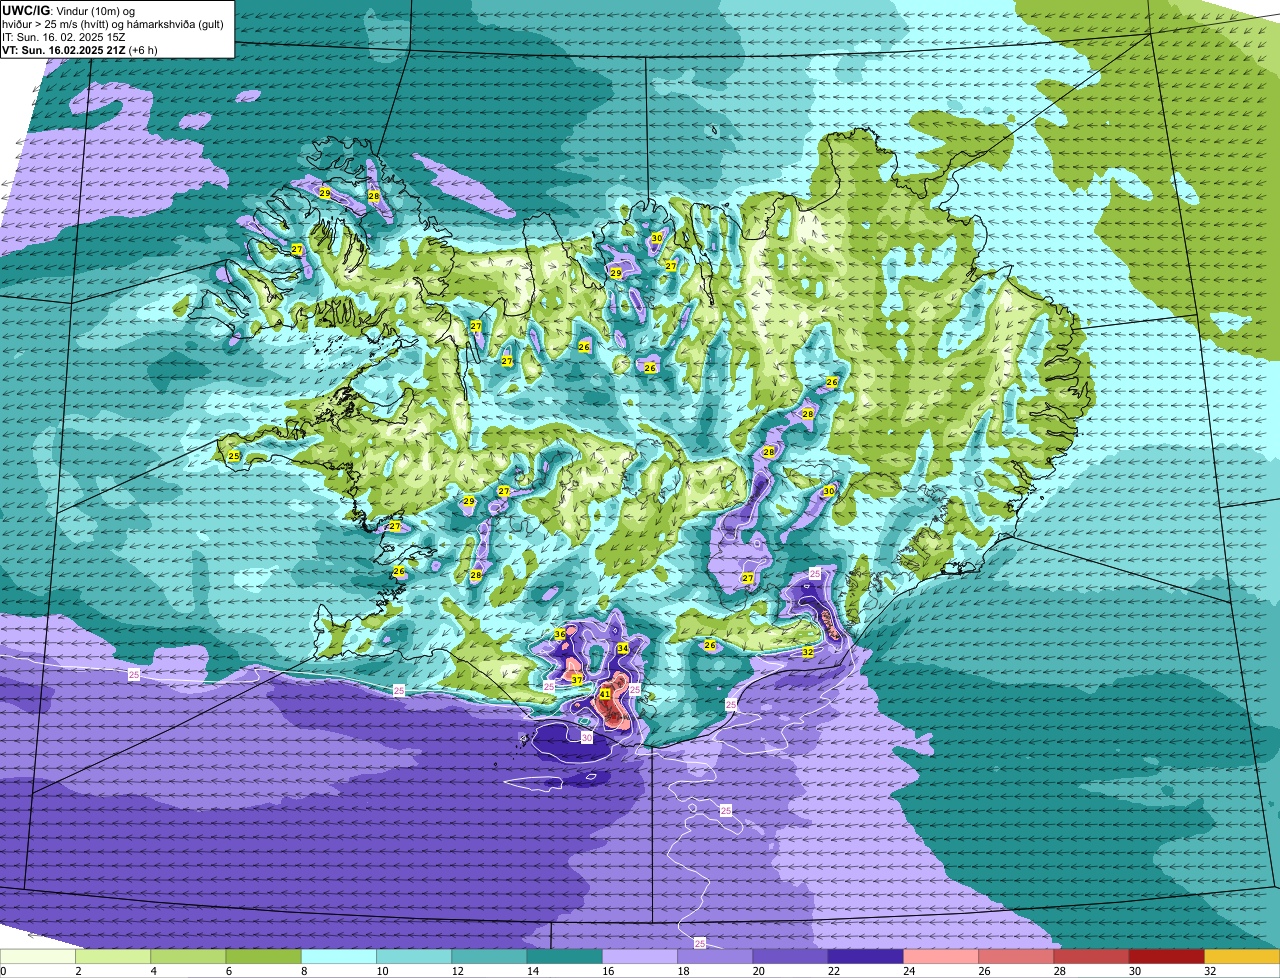Select the legend scale tick label 8

(x=303, y=971)
